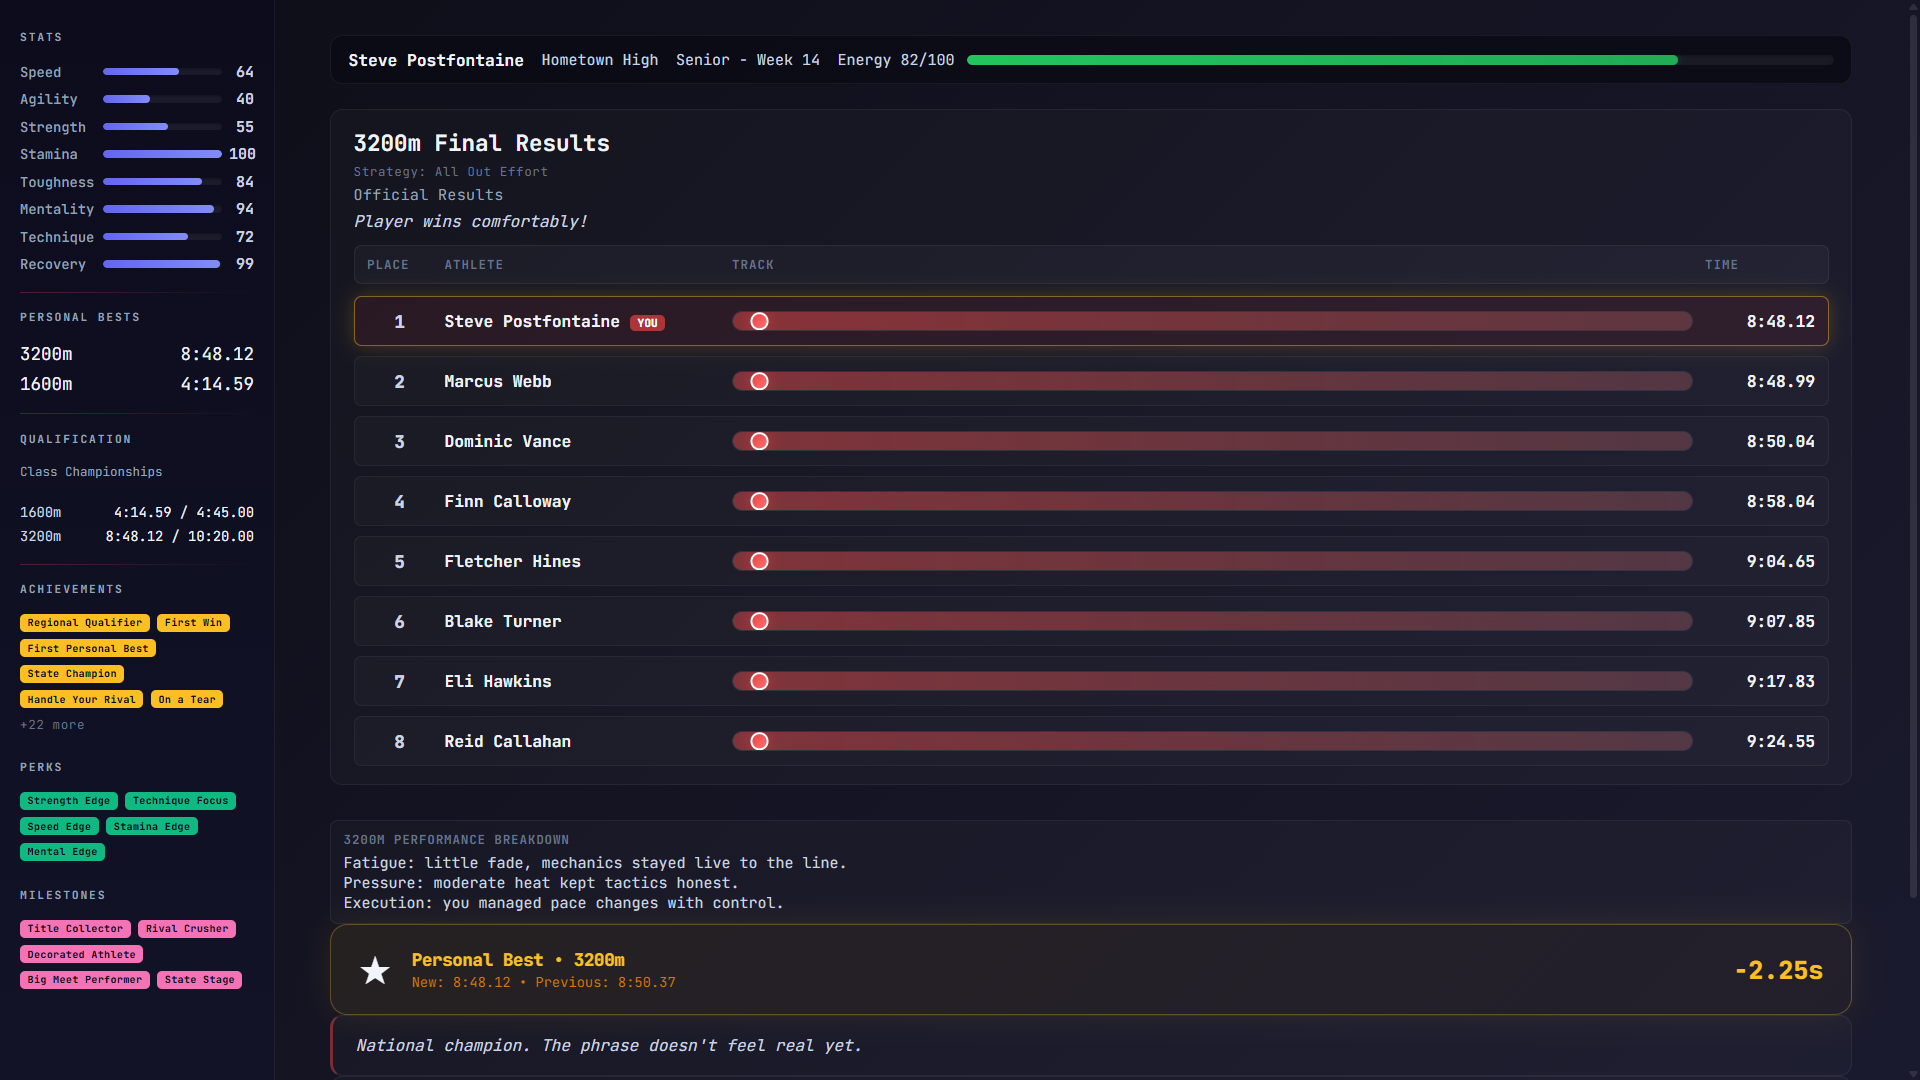Click the Energy progress bar

click(x=1399, y=60)
